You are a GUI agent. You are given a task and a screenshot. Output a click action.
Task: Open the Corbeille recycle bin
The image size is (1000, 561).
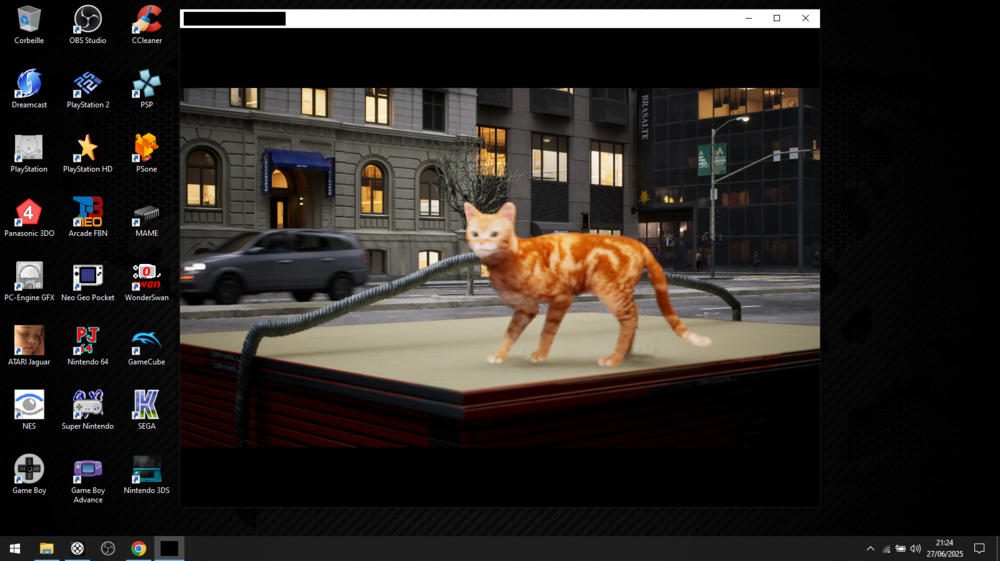point(29,19)
